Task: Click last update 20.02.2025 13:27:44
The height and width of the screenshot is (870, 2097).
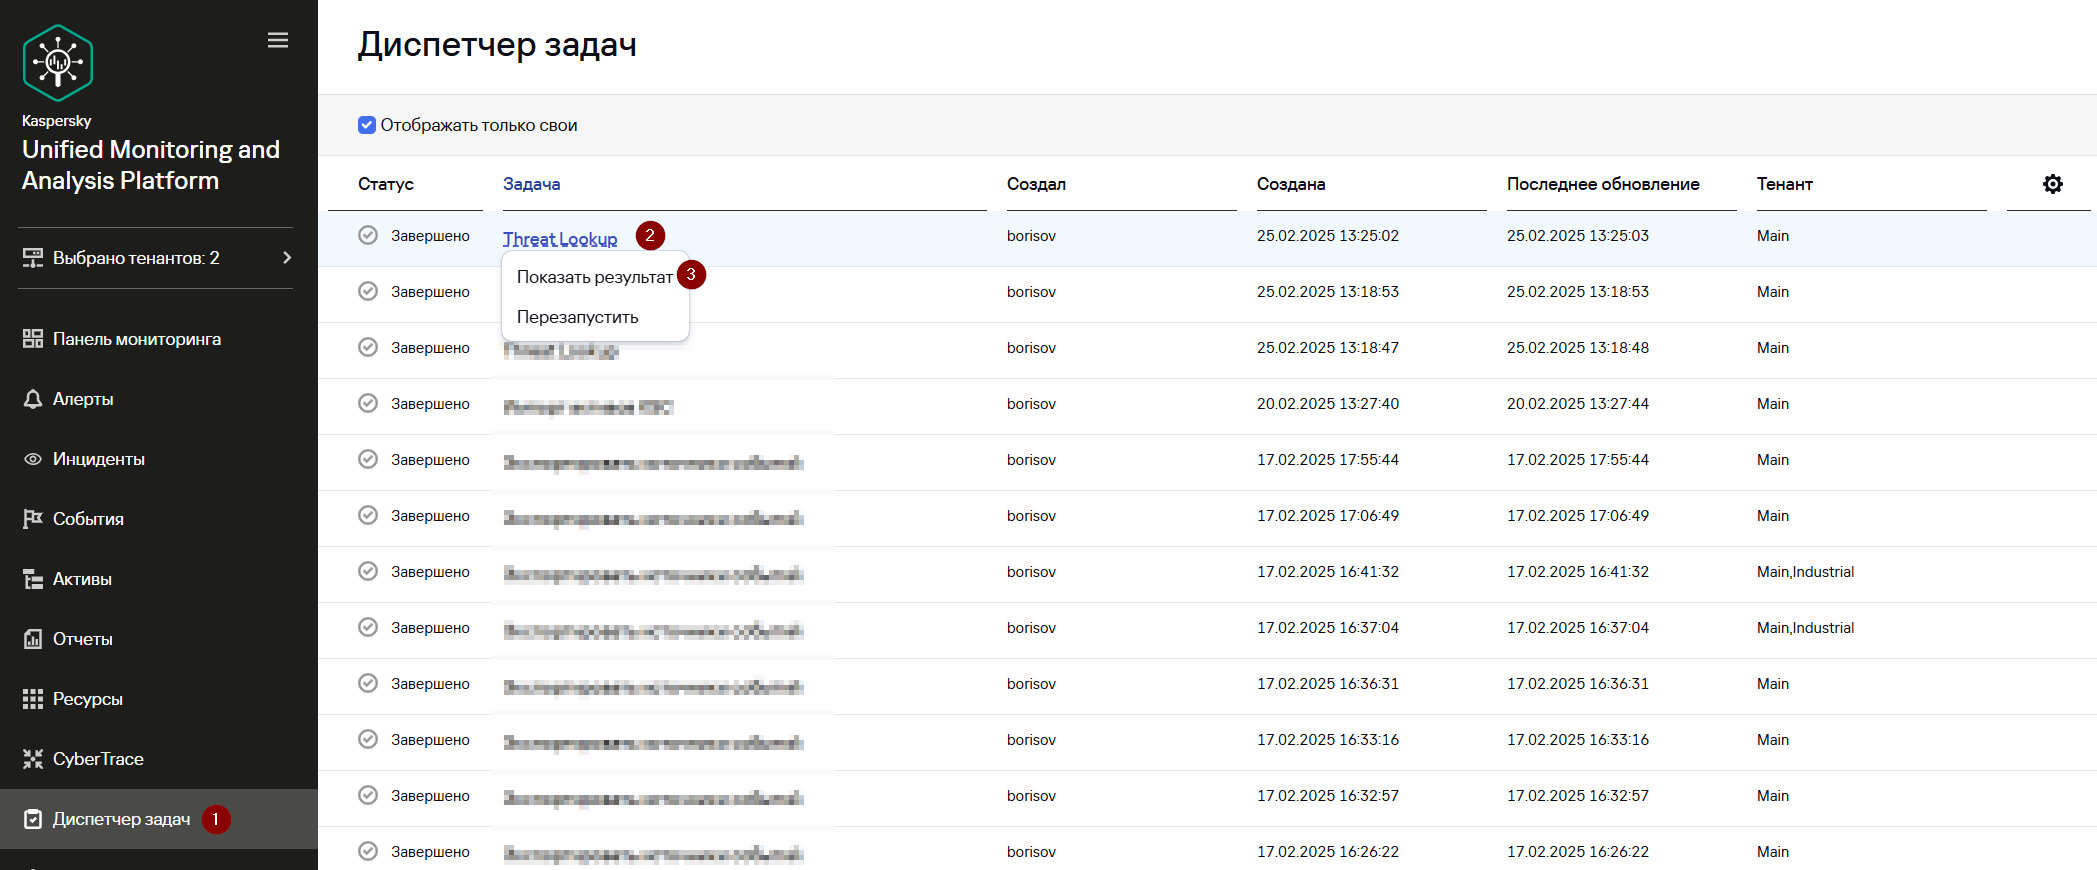Action: point(1578,404)
